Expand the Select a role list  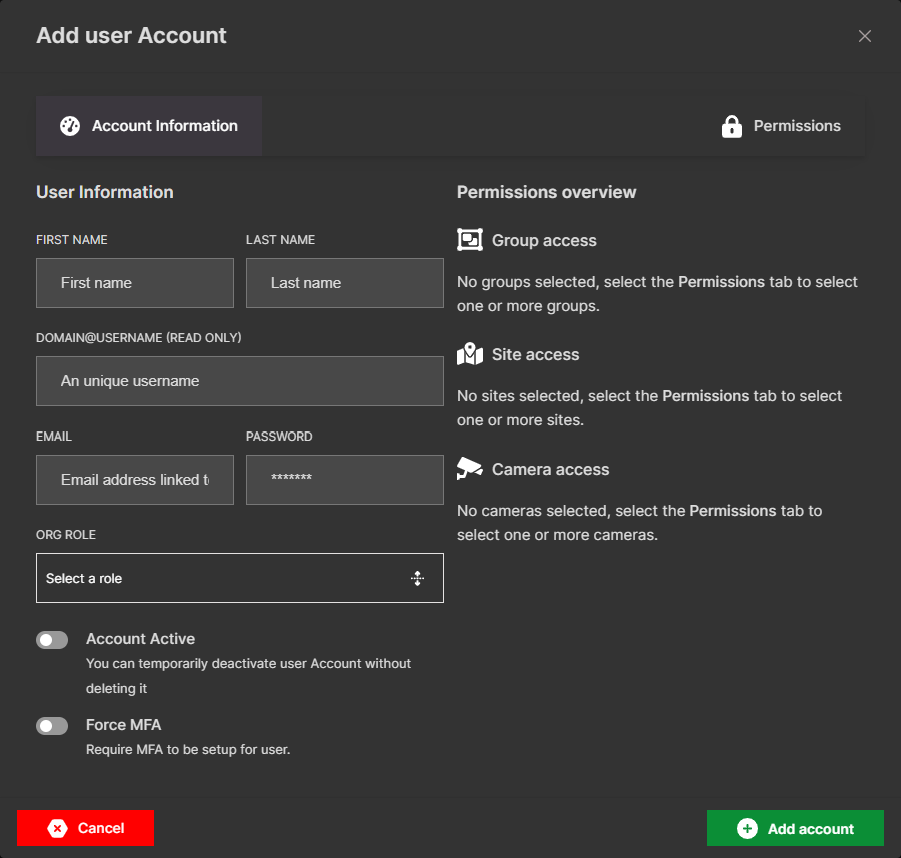pos(240,578)
